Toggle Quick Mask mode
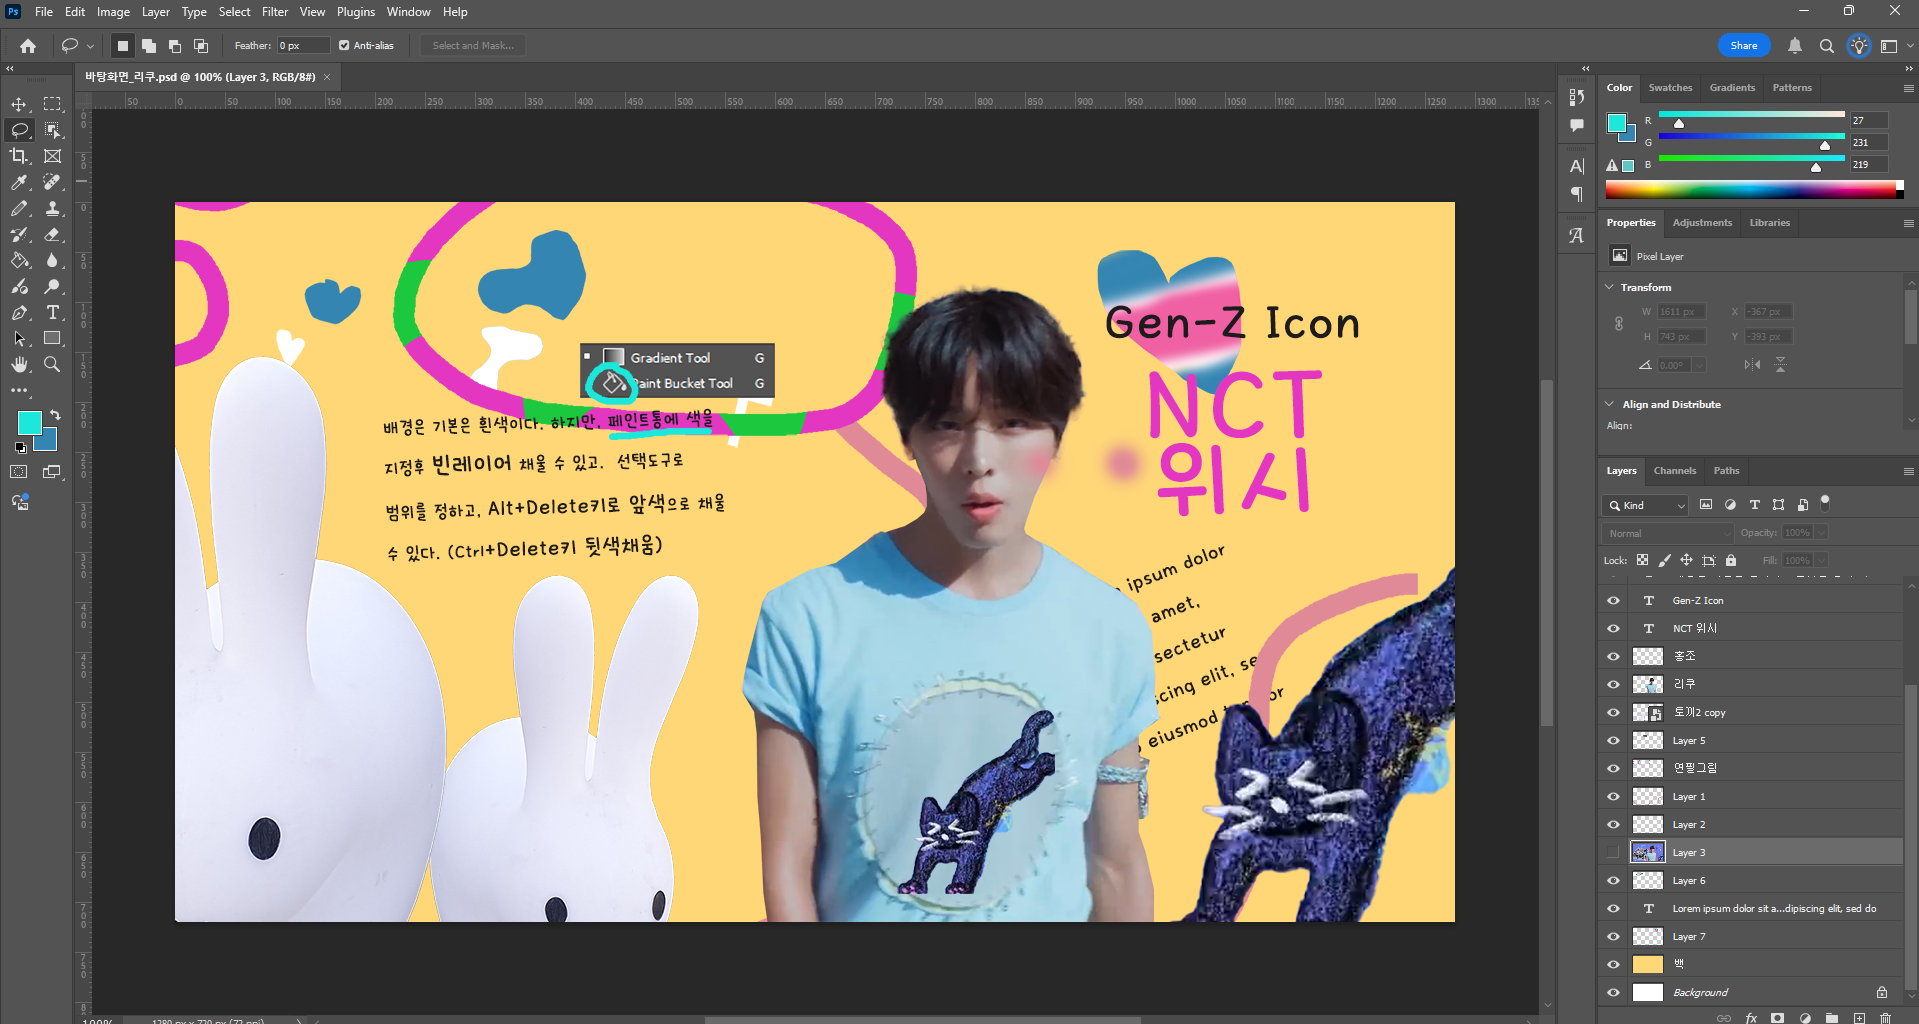Viewport: 1919px width, 1024px height. pyautogui.click(x=19, y=472)
